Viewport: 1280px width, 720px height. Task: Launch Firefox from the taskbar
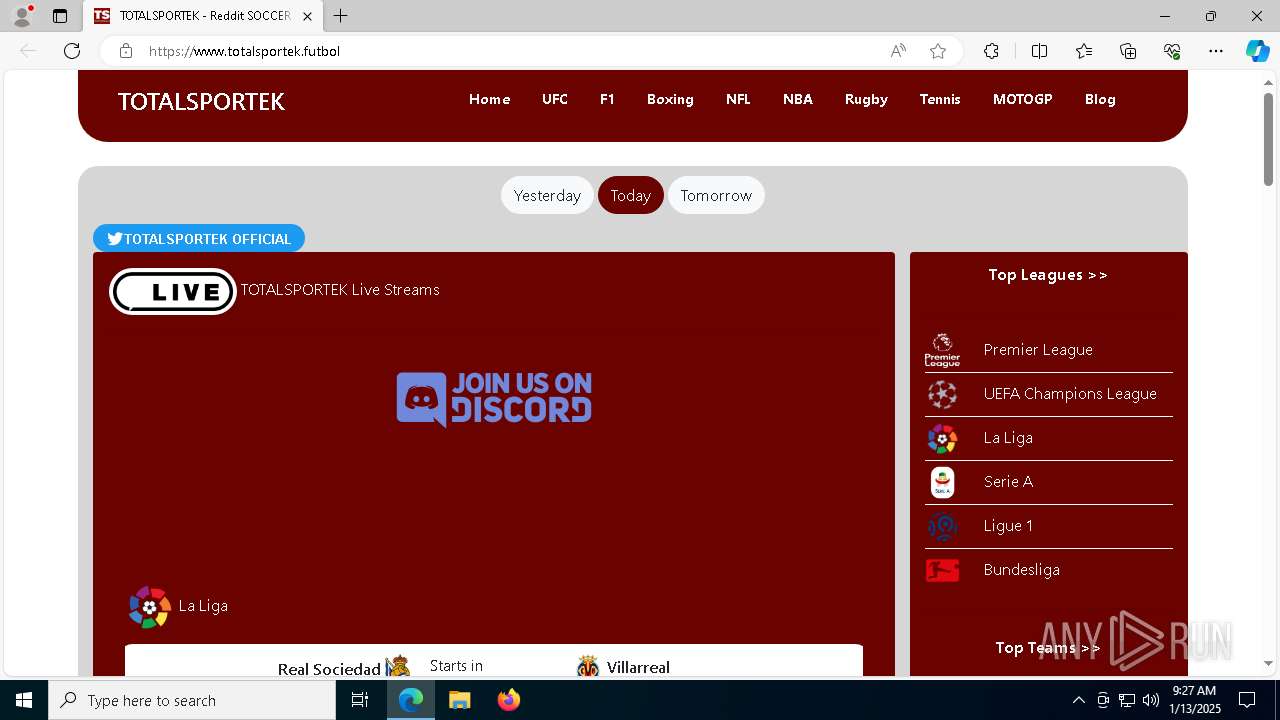click(508, 700)
